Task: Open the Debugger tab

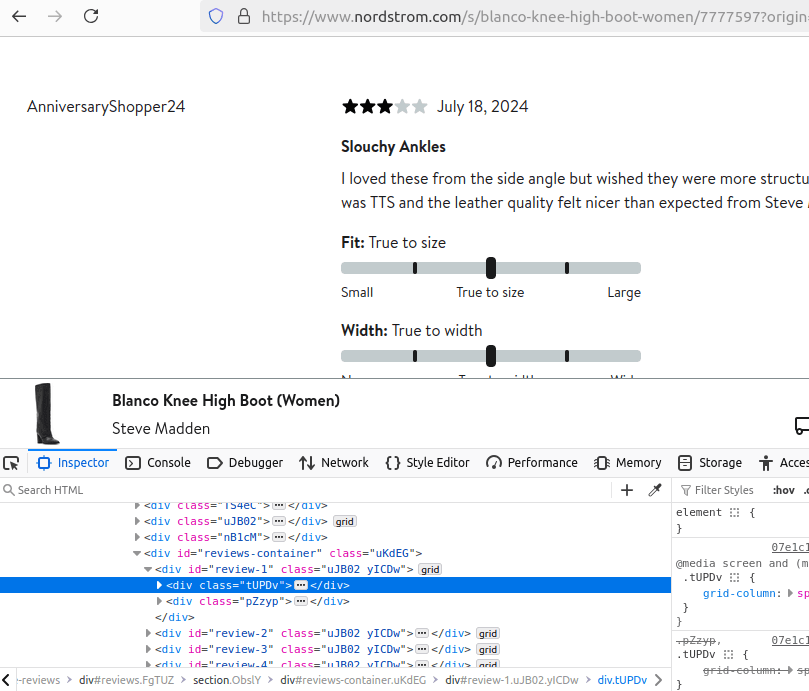Action: pos(245,463)
